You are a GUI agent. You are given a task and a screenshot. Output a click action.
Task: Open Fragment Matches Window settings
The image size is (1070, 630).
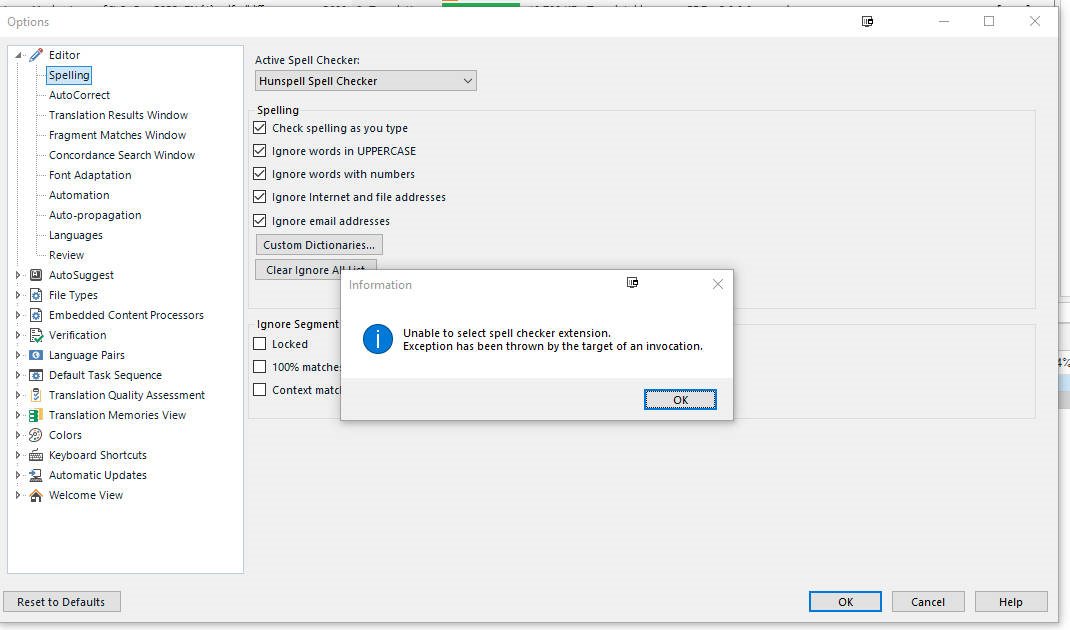117,135
